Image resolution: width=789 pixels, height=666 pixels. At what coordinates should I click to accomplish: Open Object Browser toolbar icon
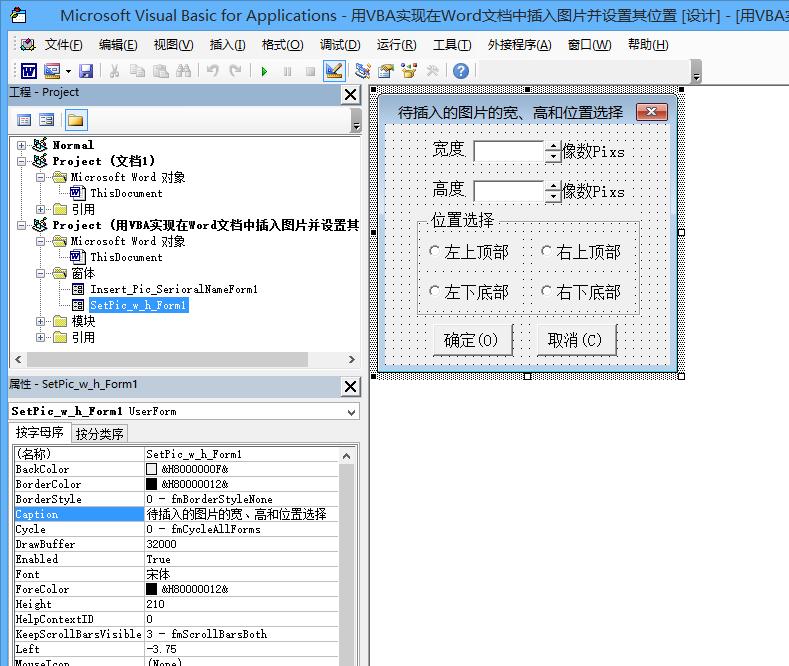pyautogui.click(x=409, y=71)
